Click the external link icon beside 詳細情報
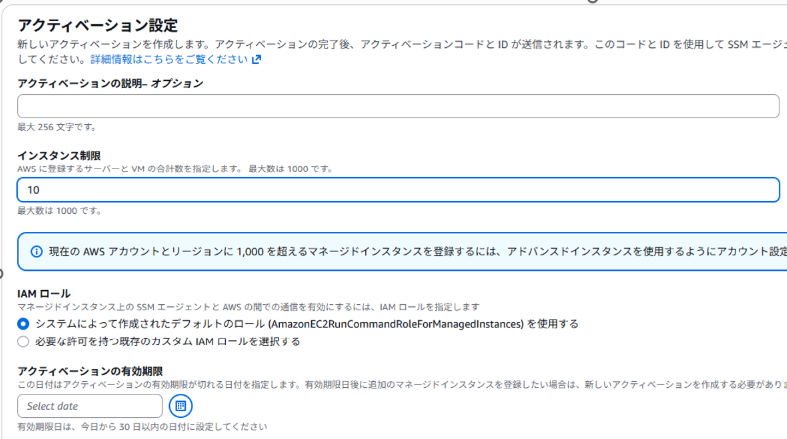 (256, 59)
